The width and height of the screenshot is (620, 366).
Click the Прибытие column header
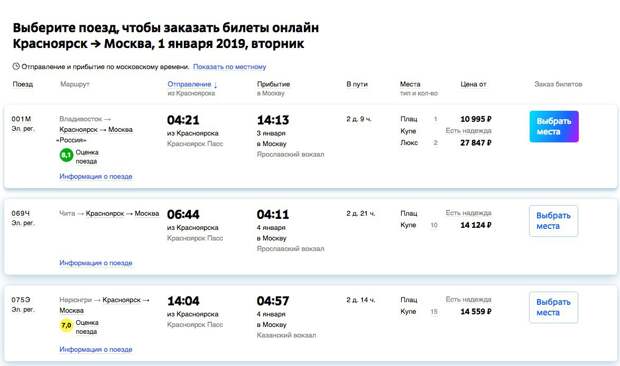tap(273, 84)
